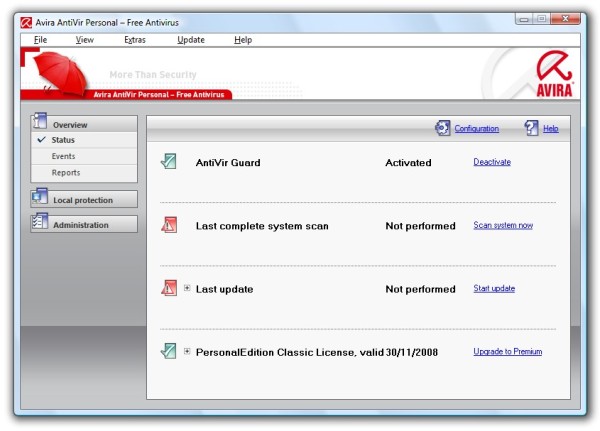Click the Local protection monitor icon

(40, 197)
